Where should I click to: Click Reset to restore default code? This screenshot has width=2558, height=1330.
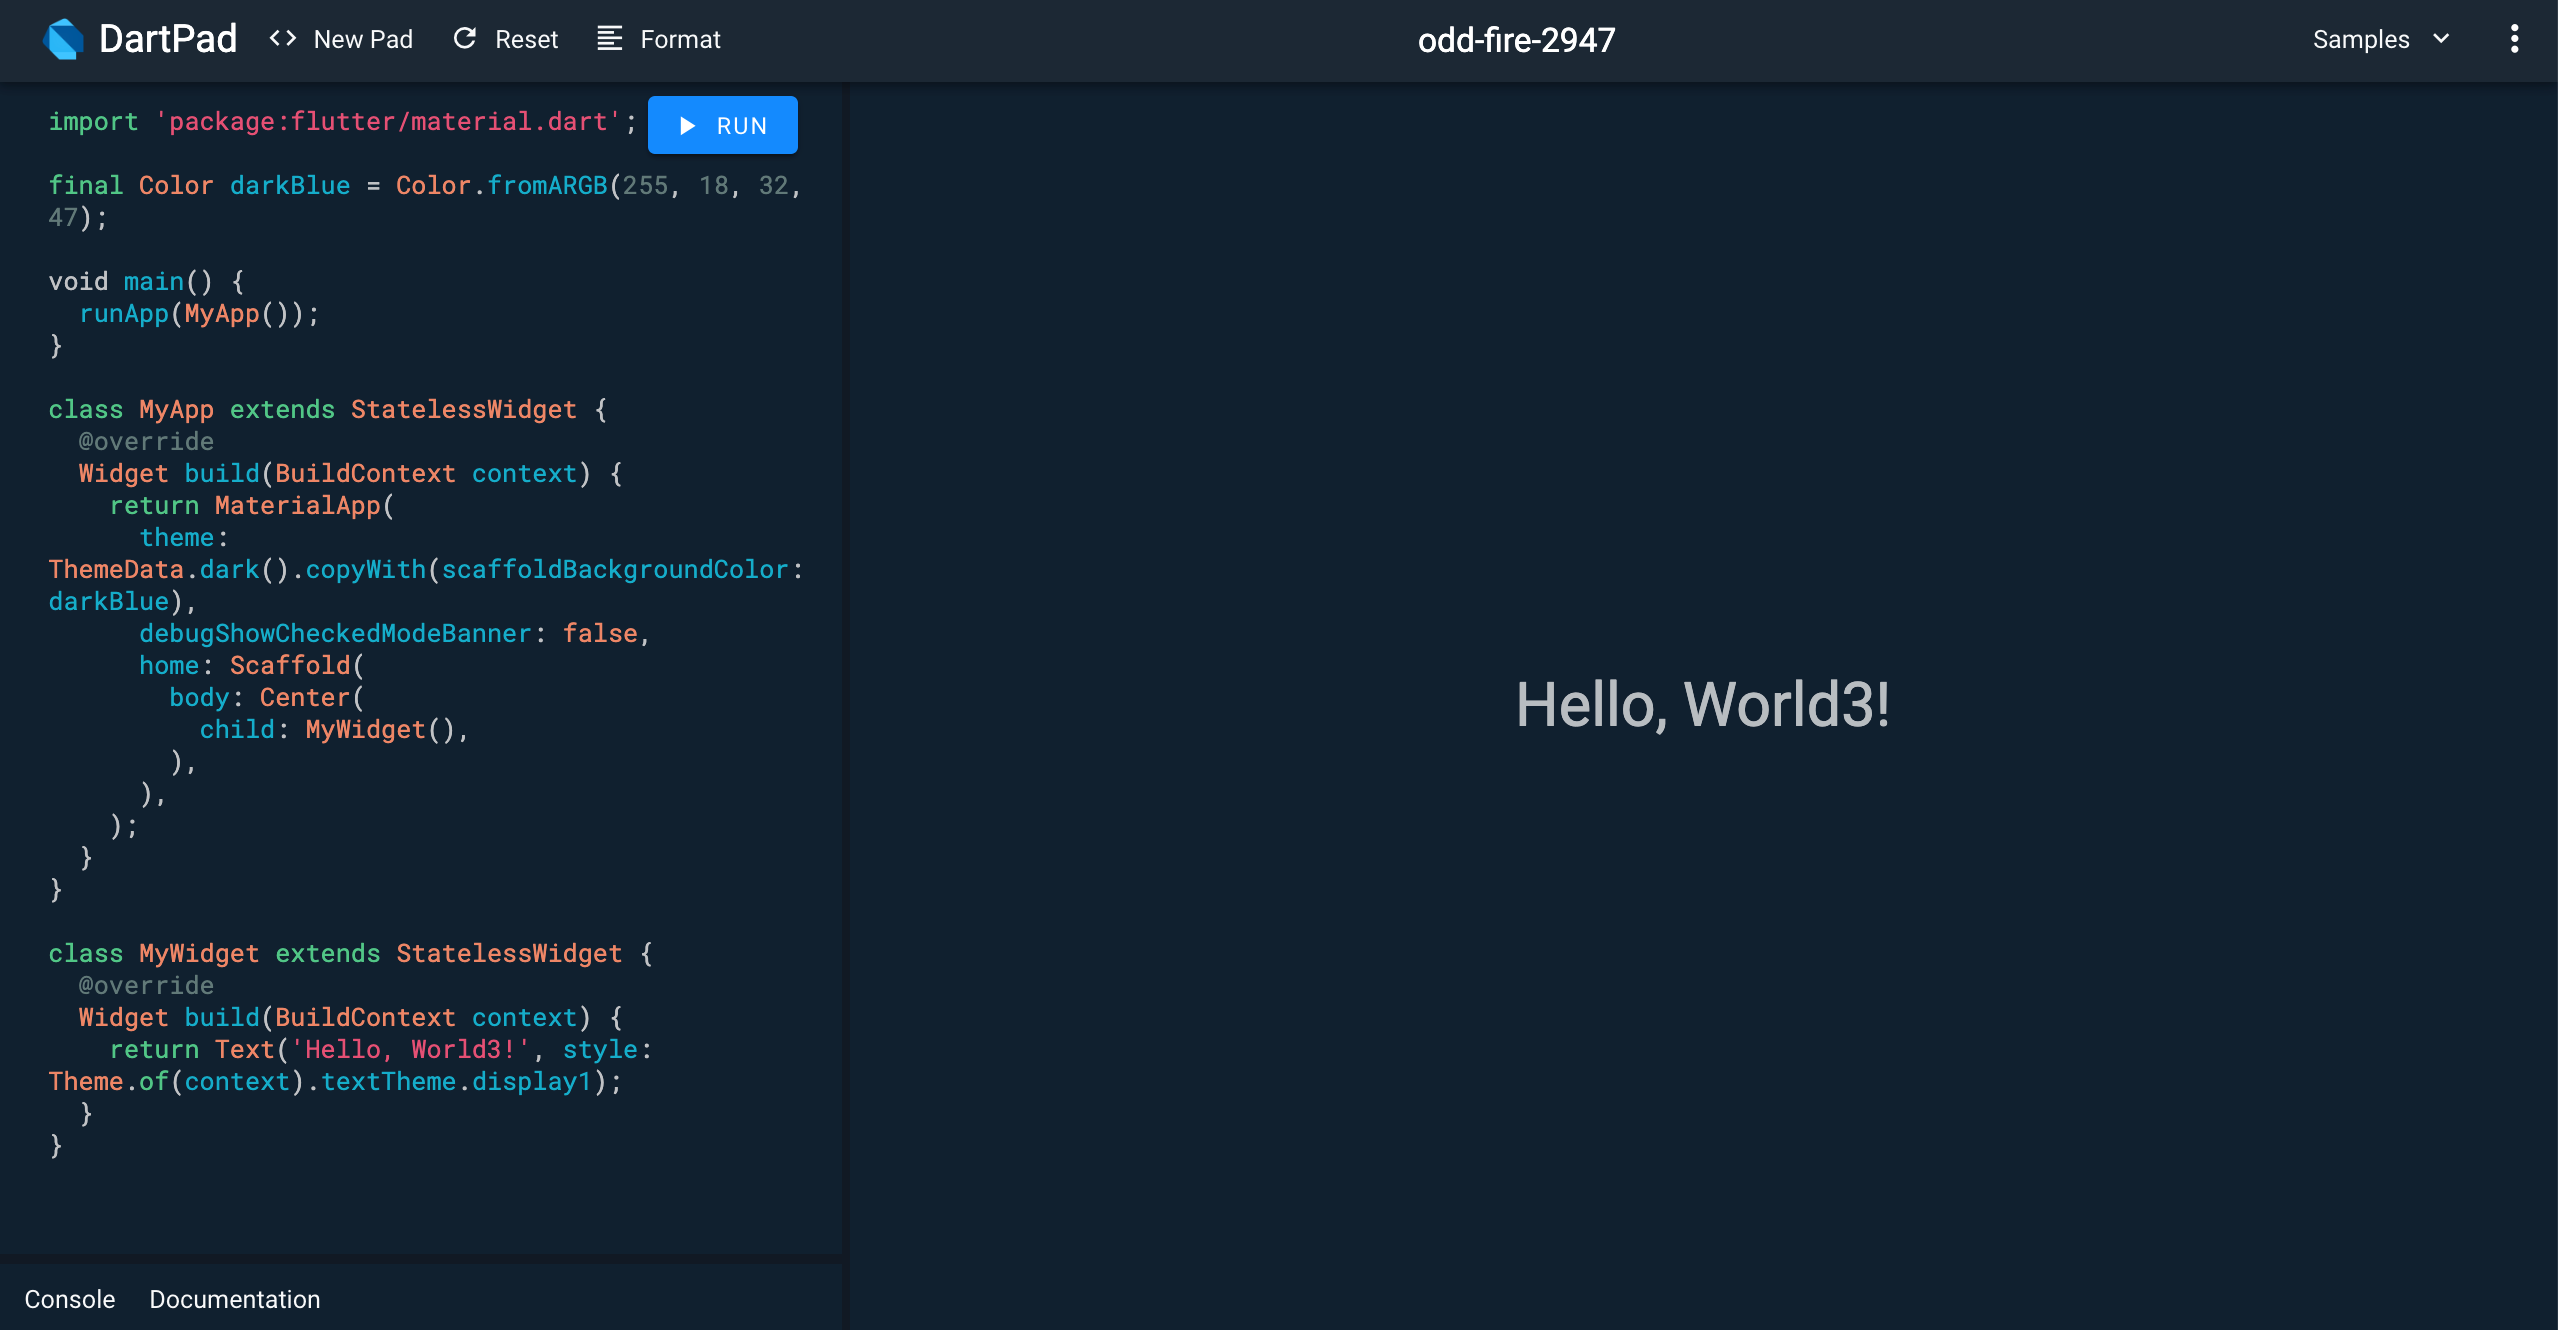525,39
